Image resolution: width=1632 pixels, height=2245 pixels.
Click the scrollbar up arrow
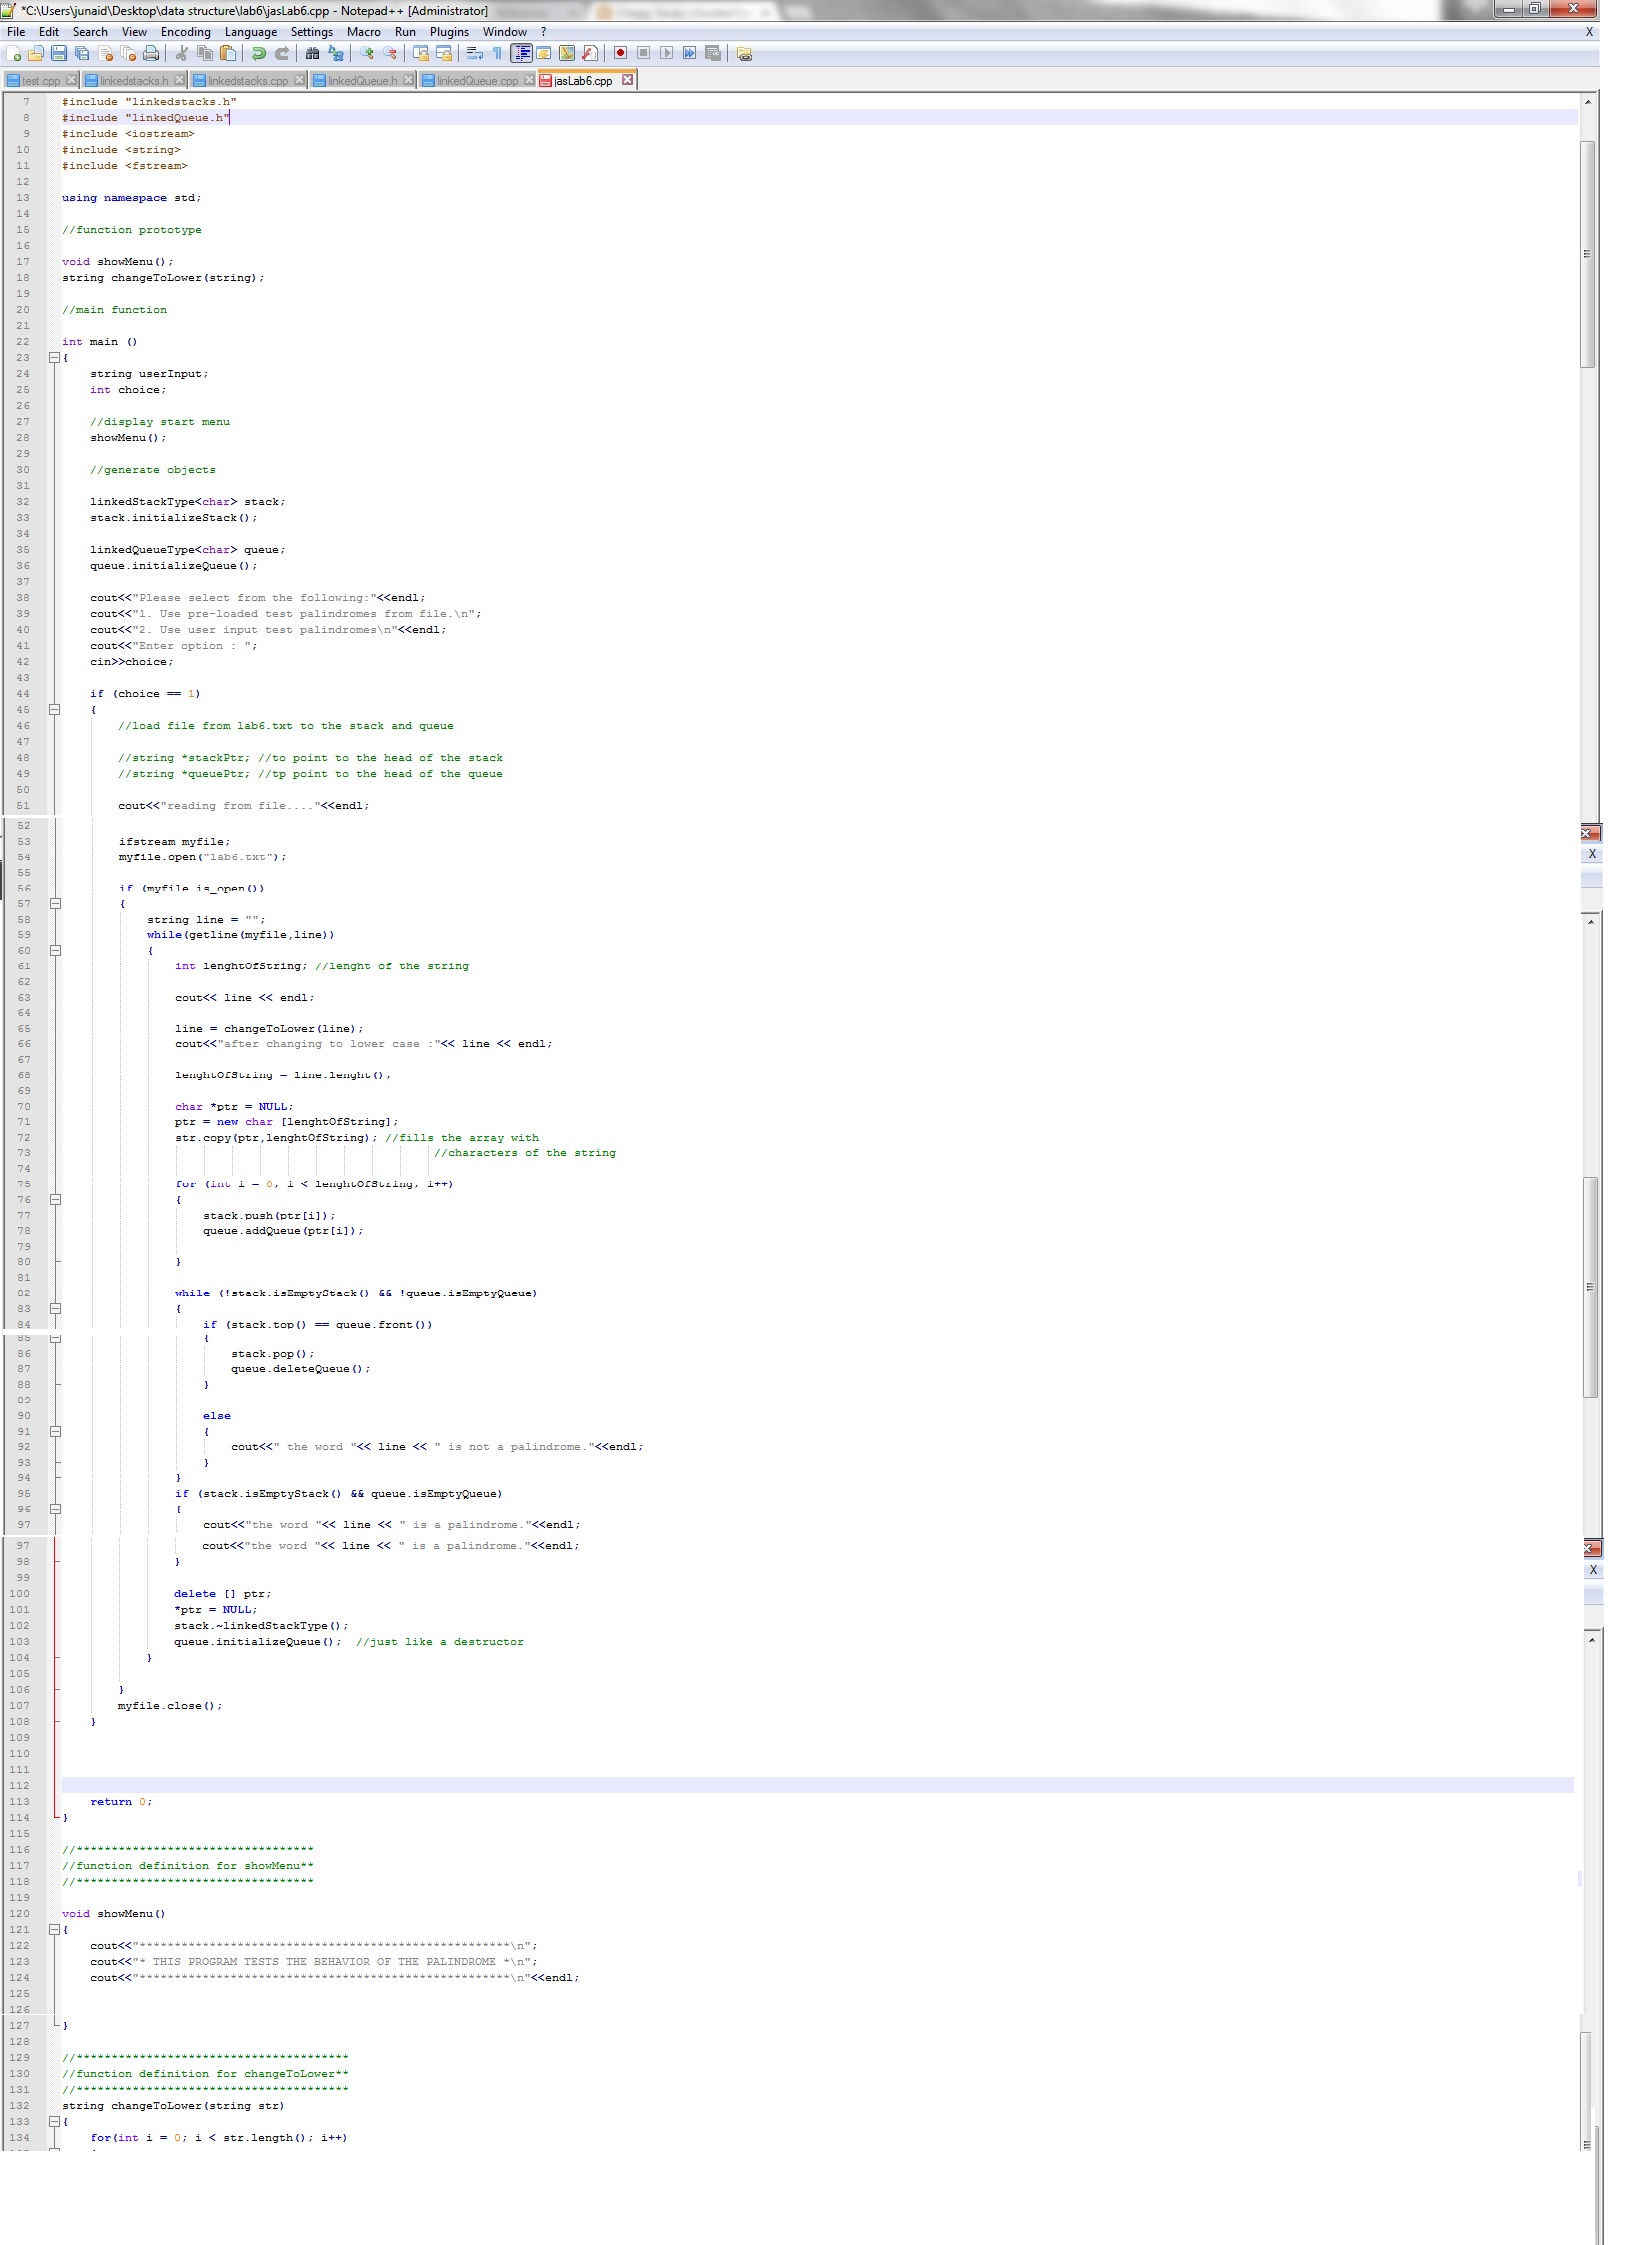pos(1587,102)
